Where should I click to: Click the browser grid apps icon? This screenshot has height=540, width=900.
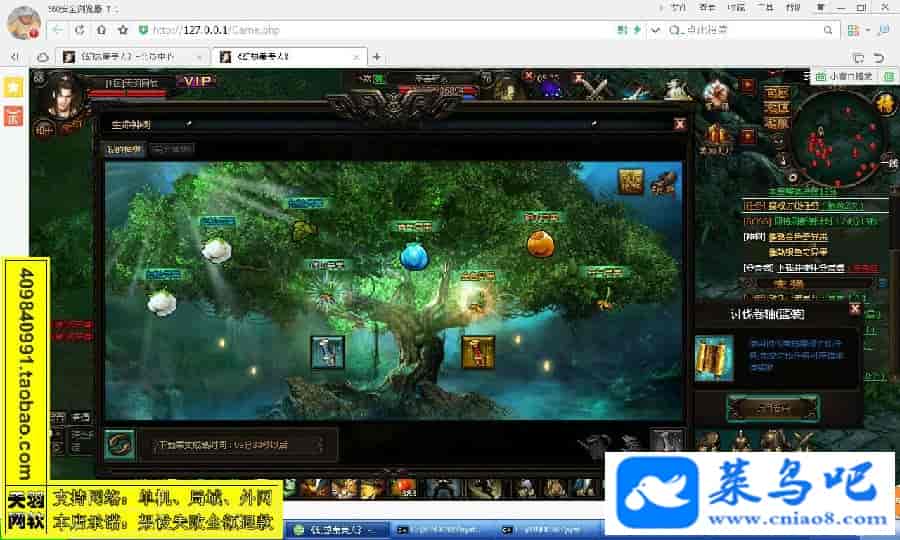854,30
